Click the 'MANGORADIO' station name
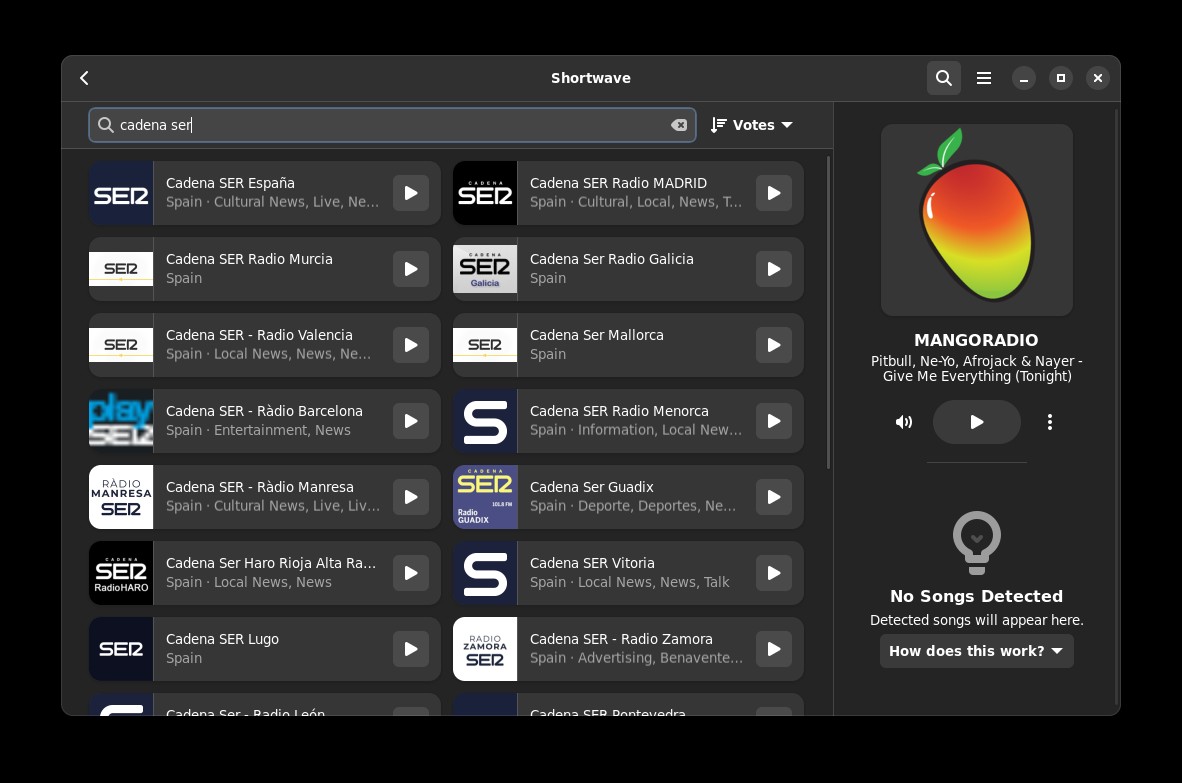 (976, 340)
